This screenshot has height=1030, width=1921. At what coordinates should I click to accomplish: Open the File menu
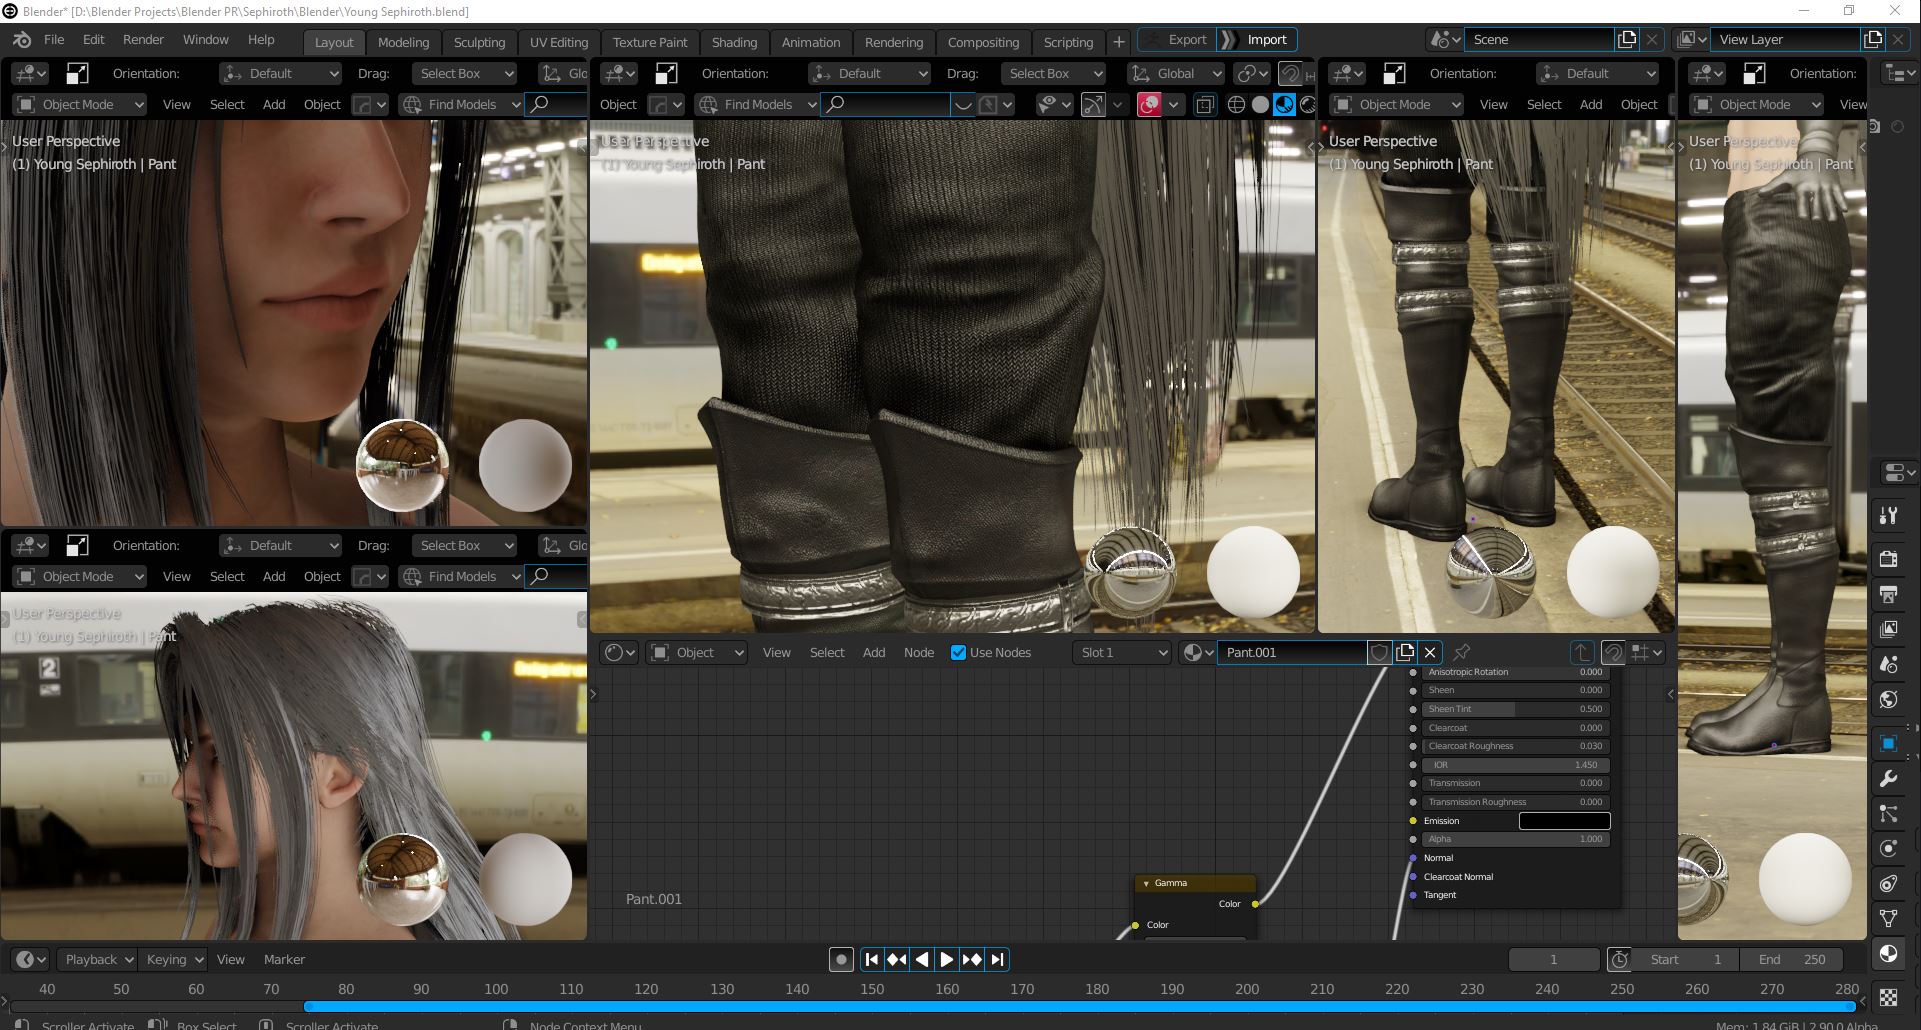pyautogui.click(x=54, y=40)
